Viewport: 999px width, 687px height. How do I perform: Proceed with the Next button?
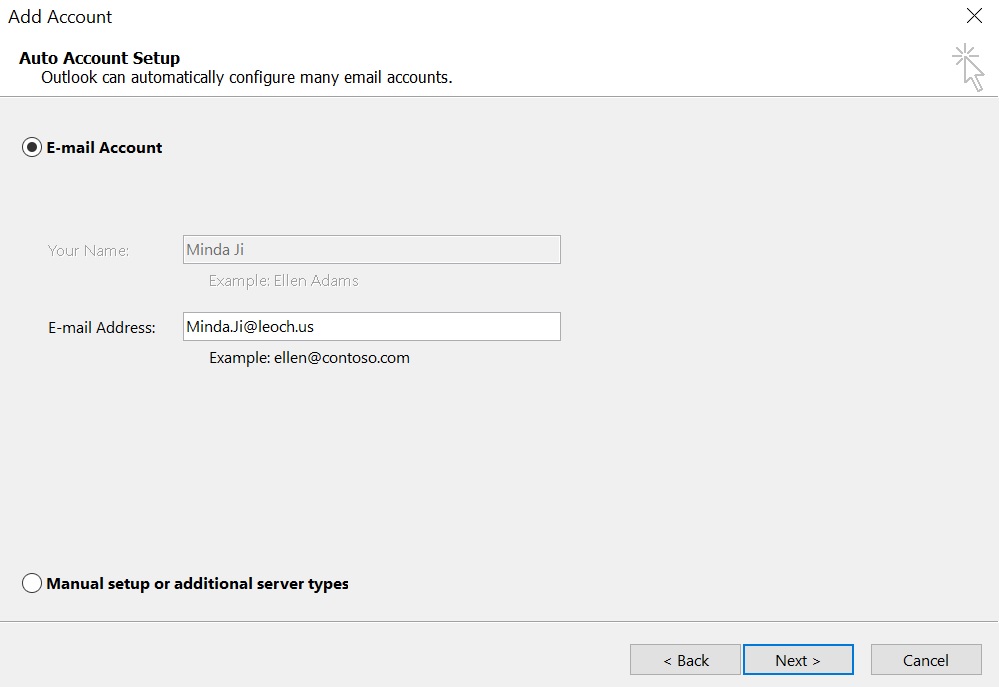click(x=798, y=660)
